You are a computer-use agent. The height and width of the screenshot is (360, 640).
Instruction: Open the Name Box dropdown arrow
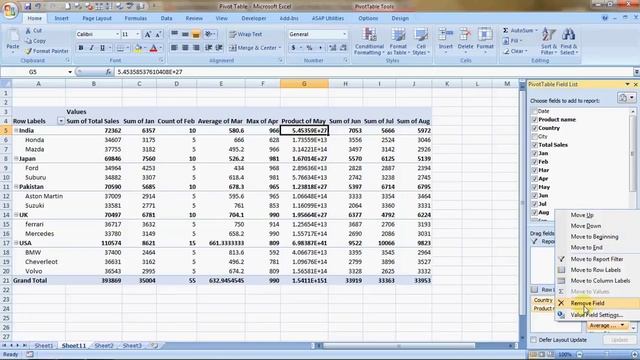70,72
